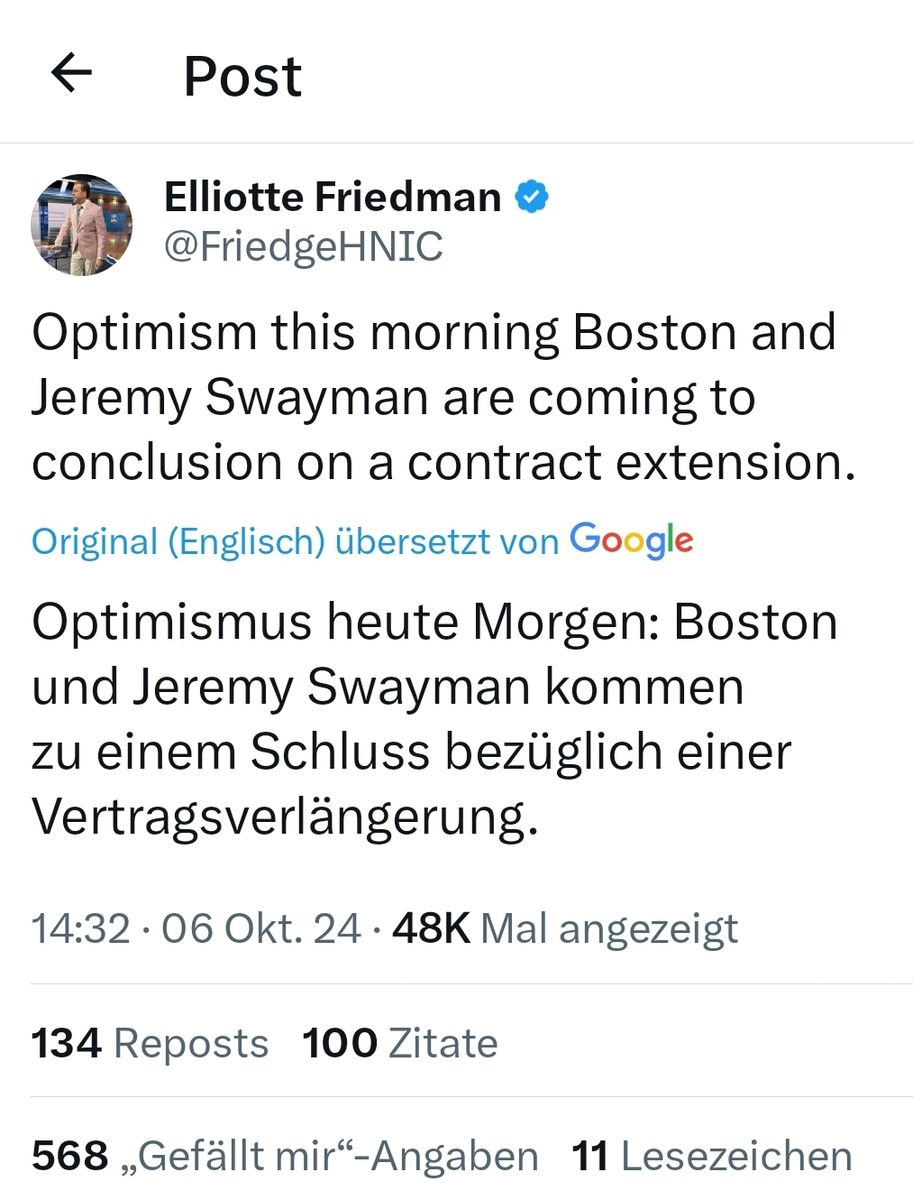
Task: Open the Elliotte Friedman display name
Action: tap(332, 198)
